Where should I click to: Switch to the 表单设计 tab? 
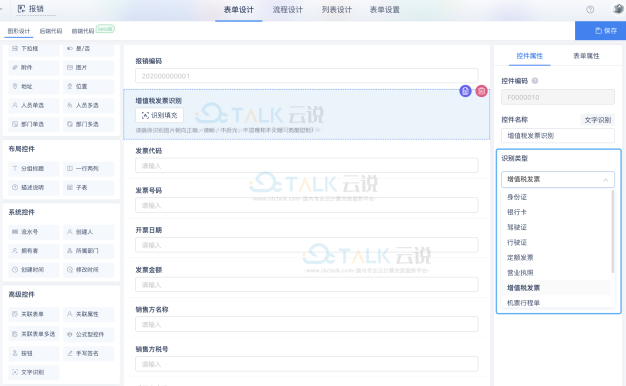pyautogui.click(x=238, y=10)
